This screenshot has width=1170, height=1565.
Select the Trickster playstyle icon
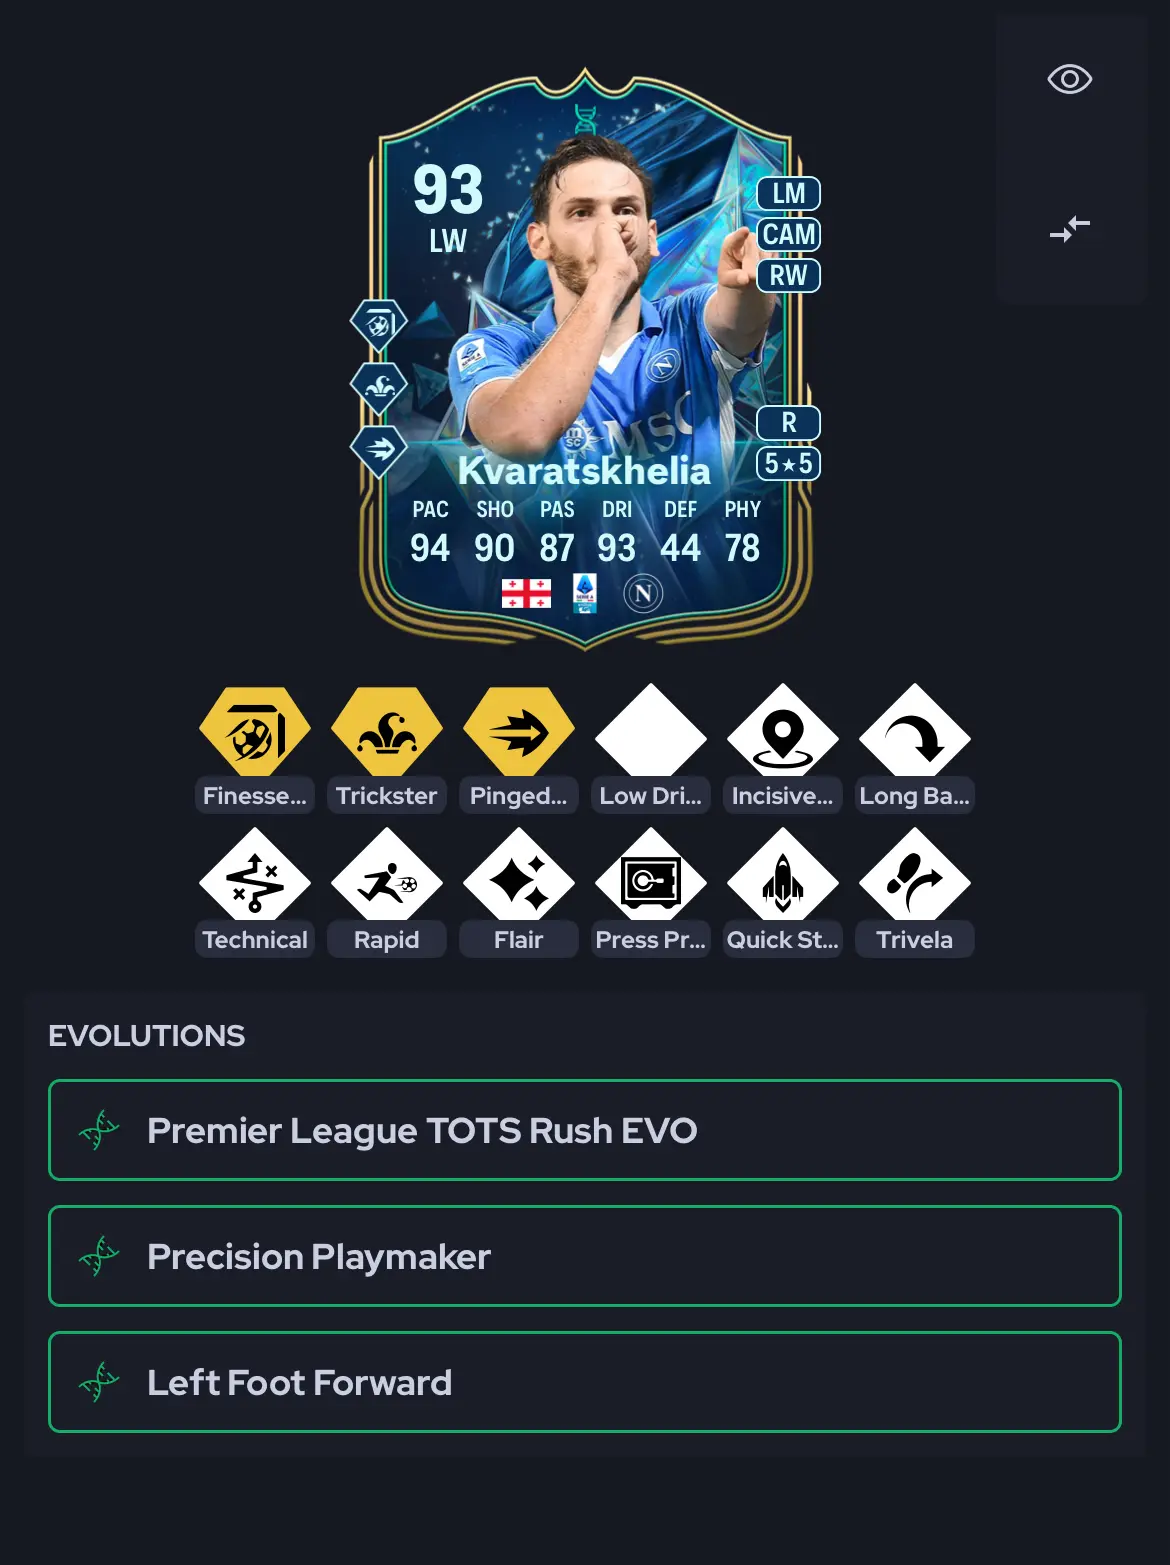point(387,734)
